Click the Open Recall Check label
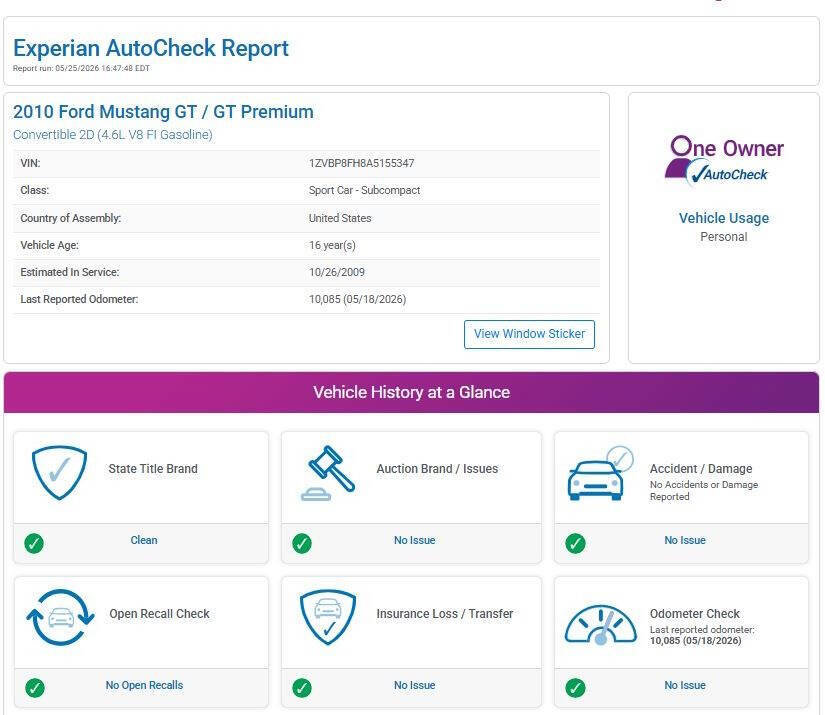 [x=159, y=614]
